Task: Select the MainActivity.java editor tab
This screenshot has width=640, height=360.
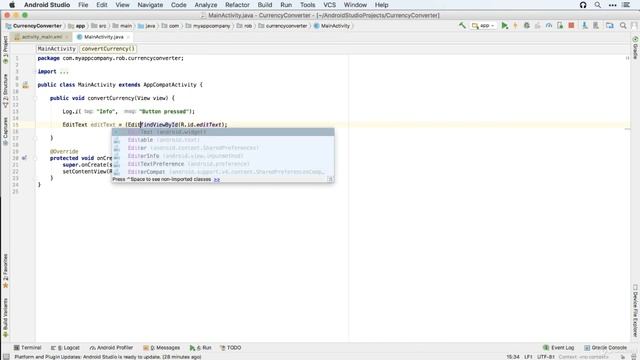Action: (x=103, y=37)
